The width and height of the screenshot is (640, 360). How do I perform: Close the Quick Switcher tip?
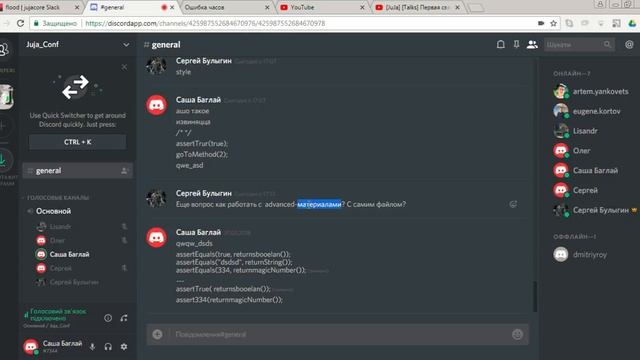(124, 67)
